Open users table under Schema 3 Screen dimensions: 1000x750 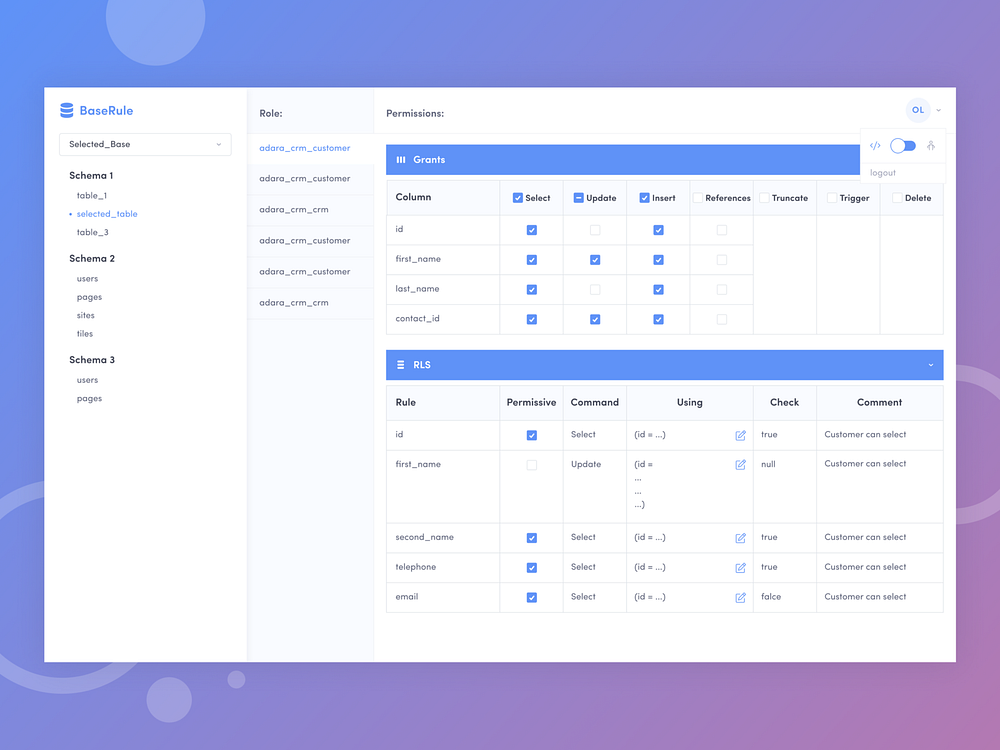click(87, 380)
